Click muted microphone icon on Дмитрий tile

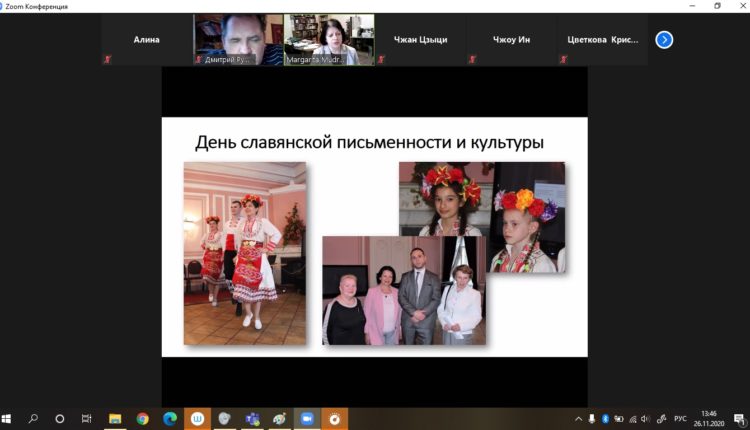199,59
